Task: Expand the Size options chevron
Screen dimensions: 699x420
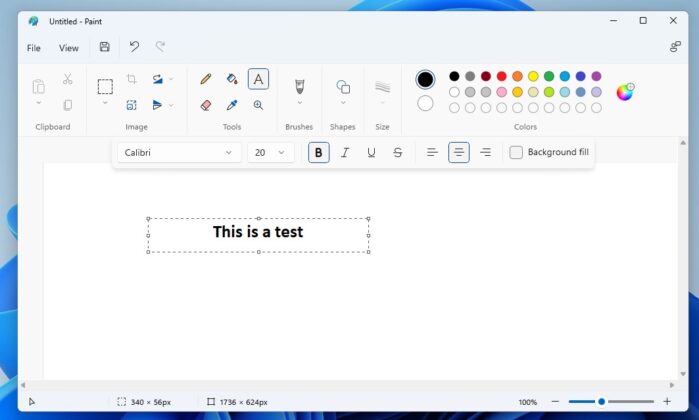Action: [x=382, y=103]
